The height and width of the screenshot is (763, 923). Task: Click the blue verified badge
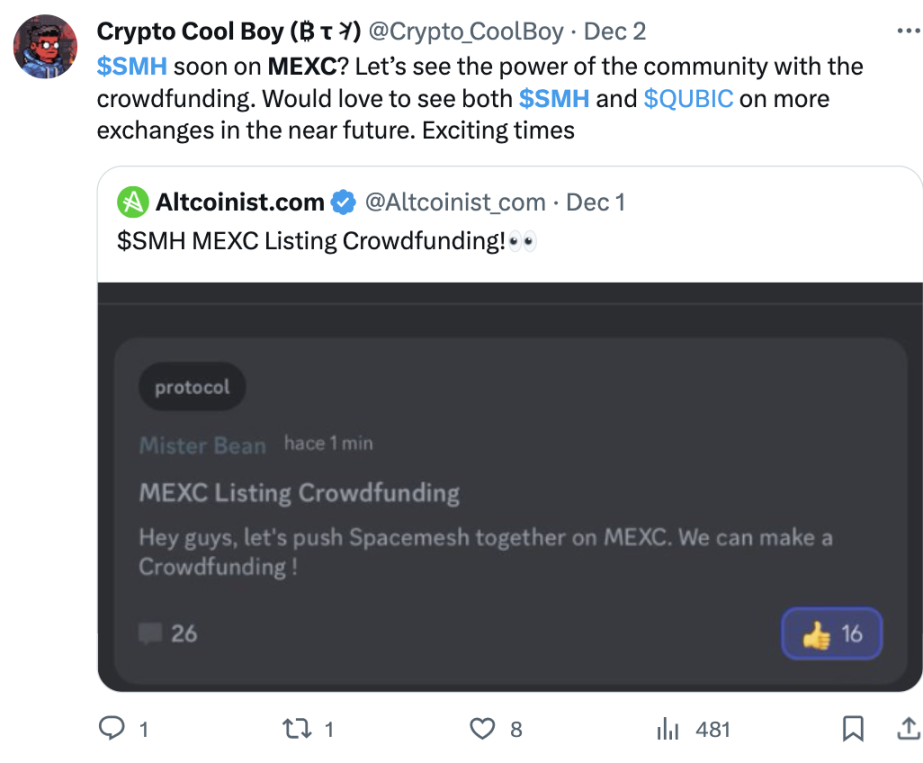[x=343, y=202]
